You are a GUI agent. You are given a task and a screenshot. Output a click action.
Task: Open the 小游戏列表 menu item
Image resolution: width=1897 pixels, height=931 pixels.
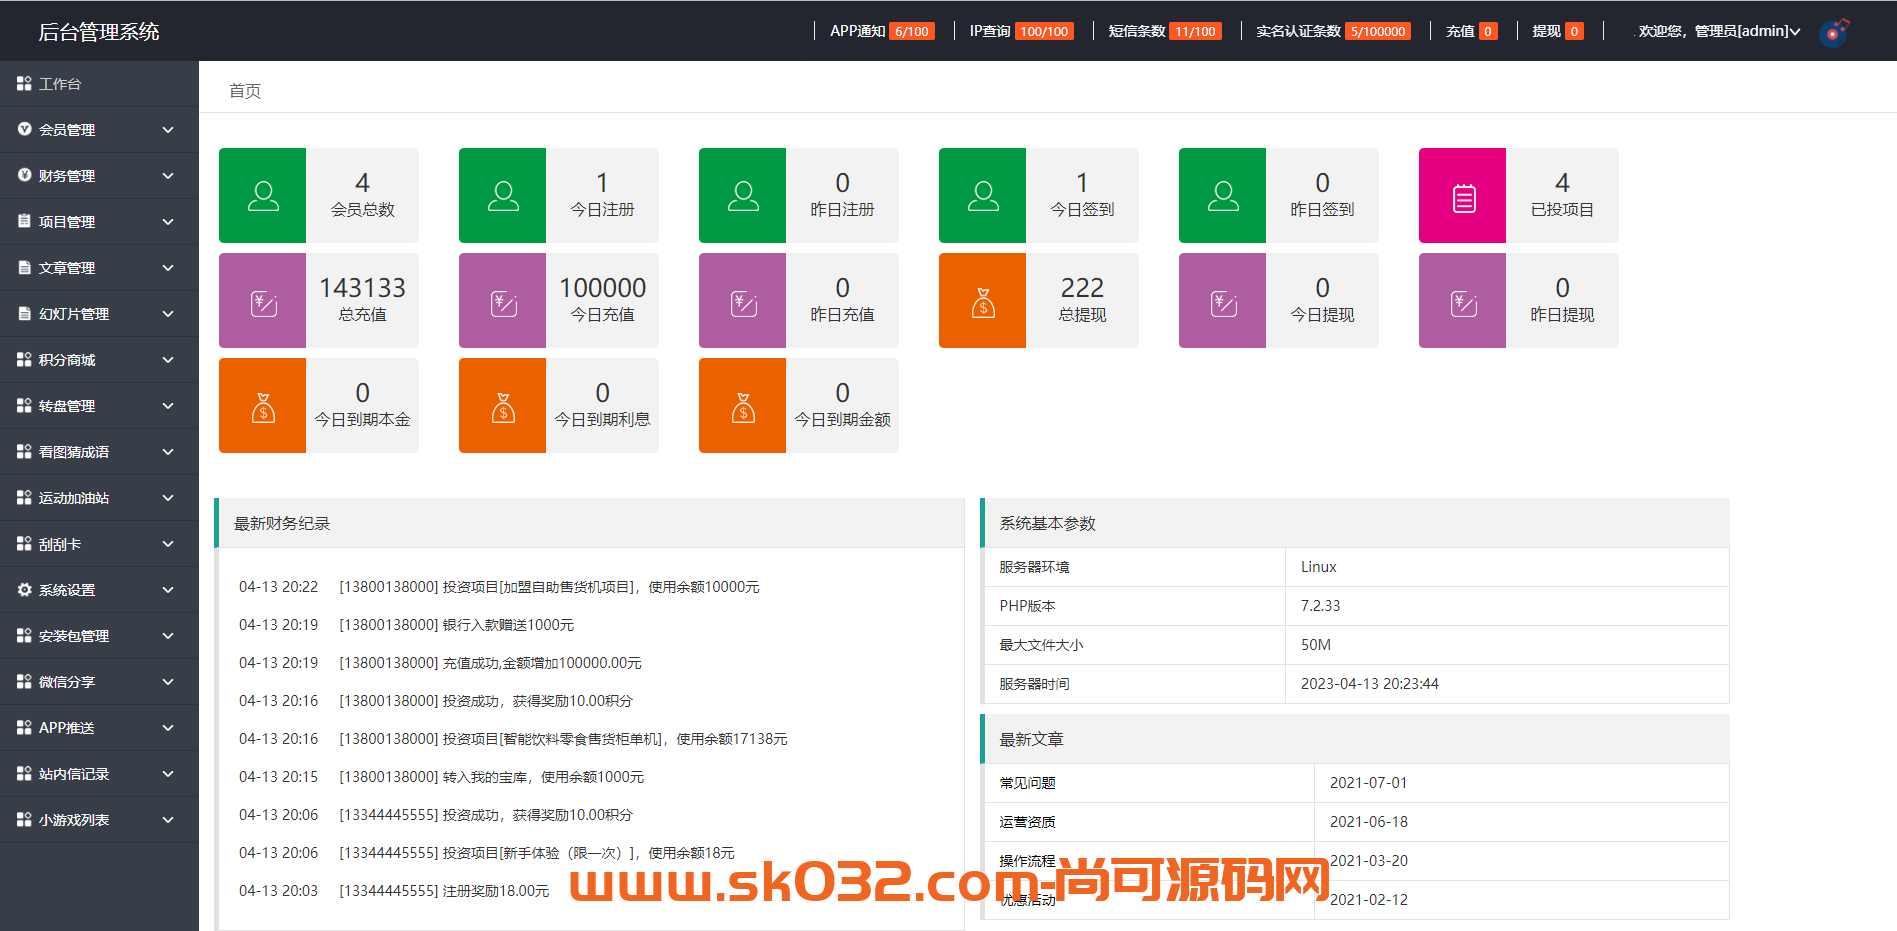point(99,820)
